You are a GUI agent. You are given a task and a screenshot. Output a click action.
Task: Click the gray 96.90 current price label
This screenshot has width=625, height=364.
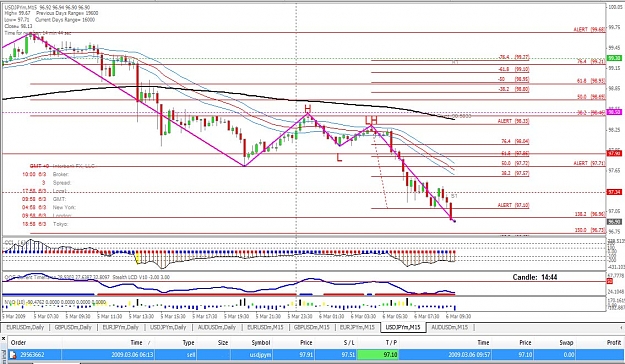(x=614, y=222)
